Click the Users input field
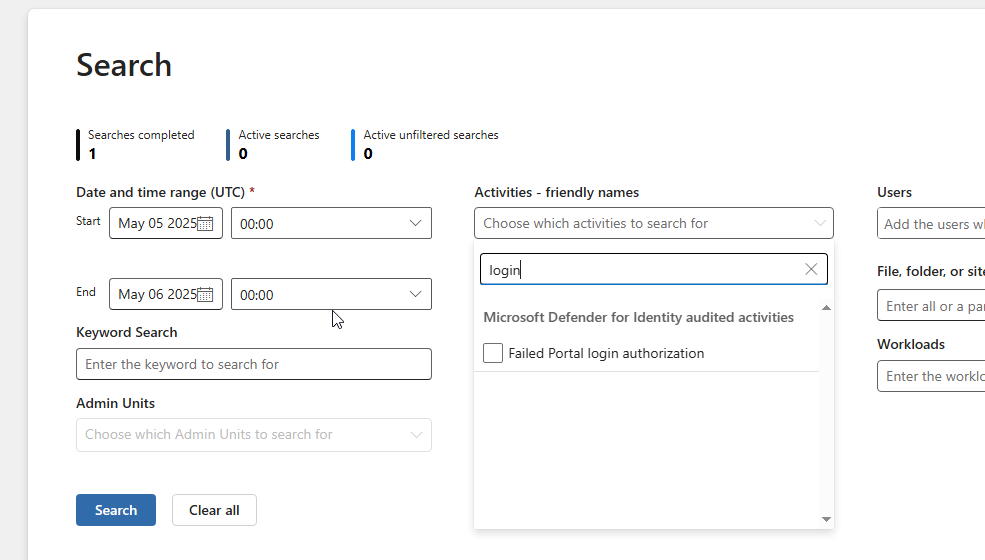The height and width of the screenshot is (560, 985). pyautogui.click(x=931, y=224)
